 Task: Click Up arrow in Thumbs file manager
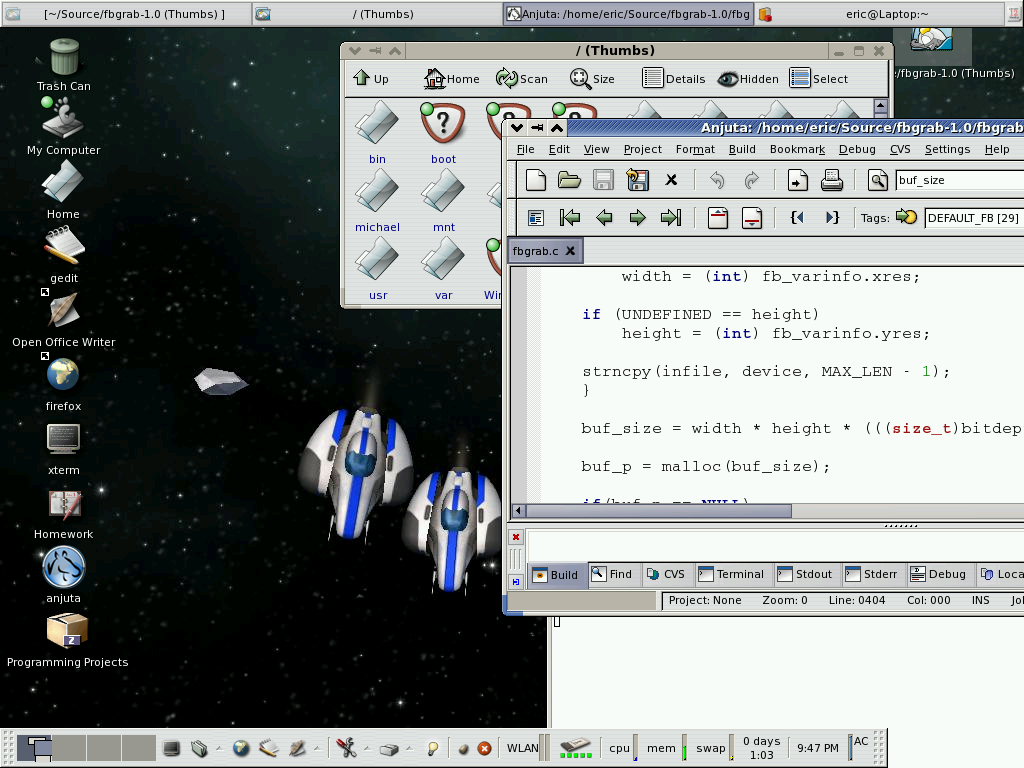[370, 78]
